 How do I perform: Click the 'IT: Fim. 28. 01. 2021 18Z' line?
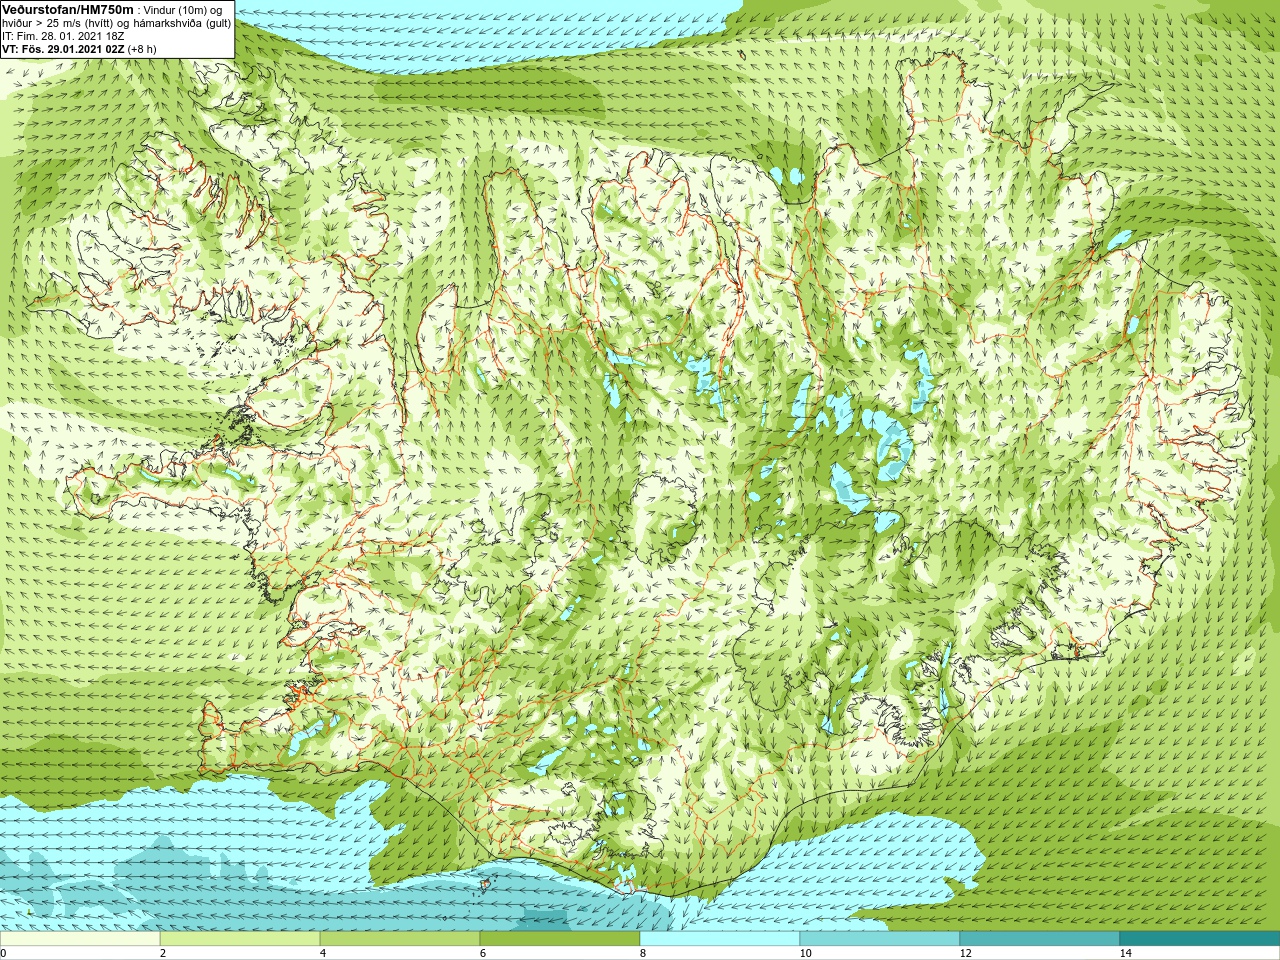[63, 36]
